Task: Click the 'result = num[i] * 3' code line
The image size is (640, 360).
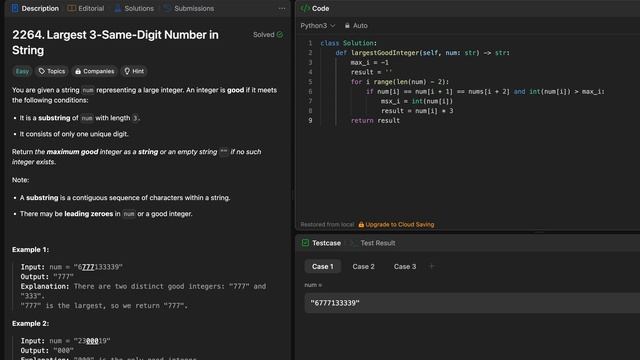Action: [417, 111]
